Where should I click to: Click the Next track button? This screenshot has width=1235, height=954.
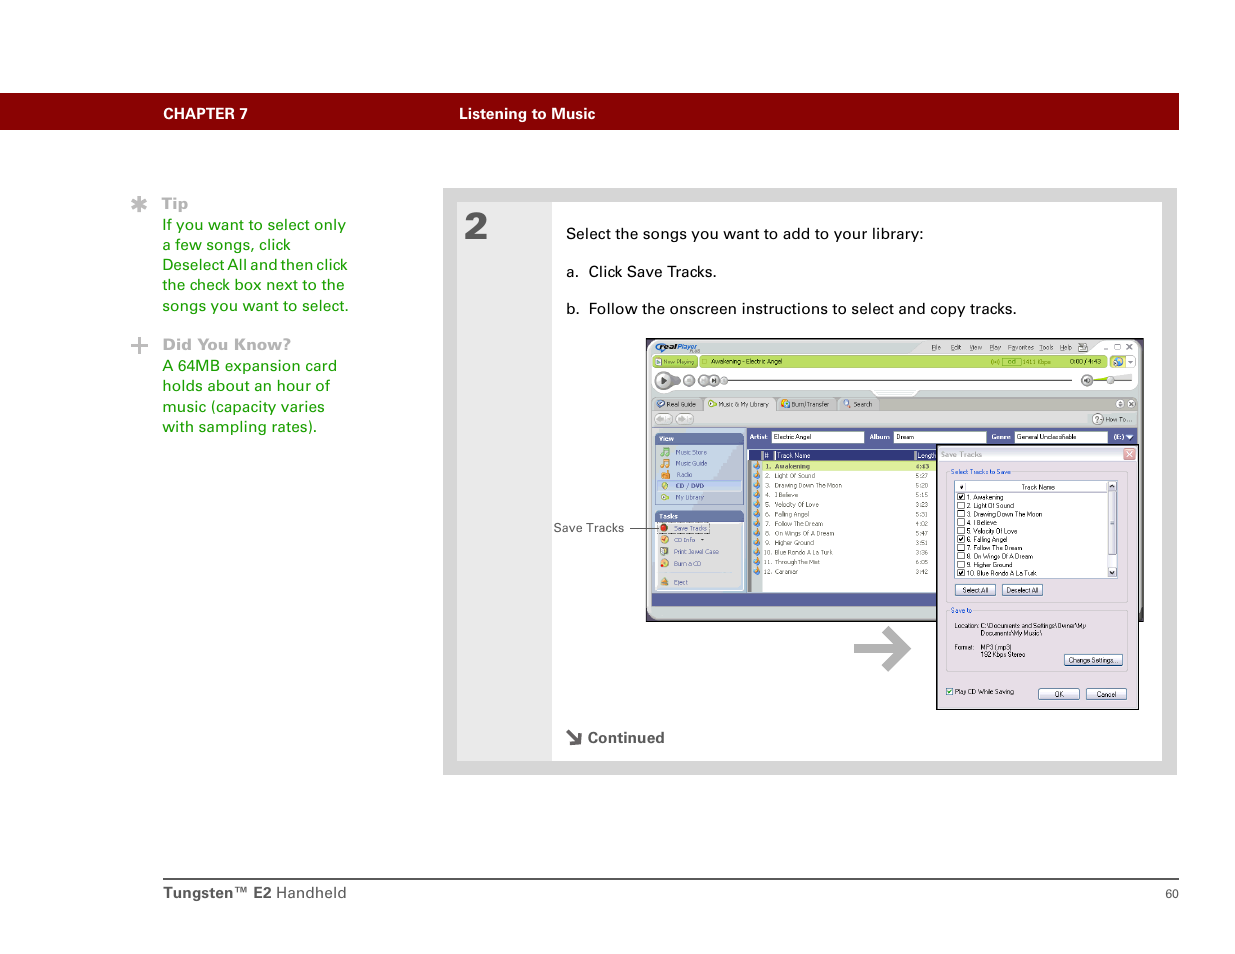tap(714, 380)
